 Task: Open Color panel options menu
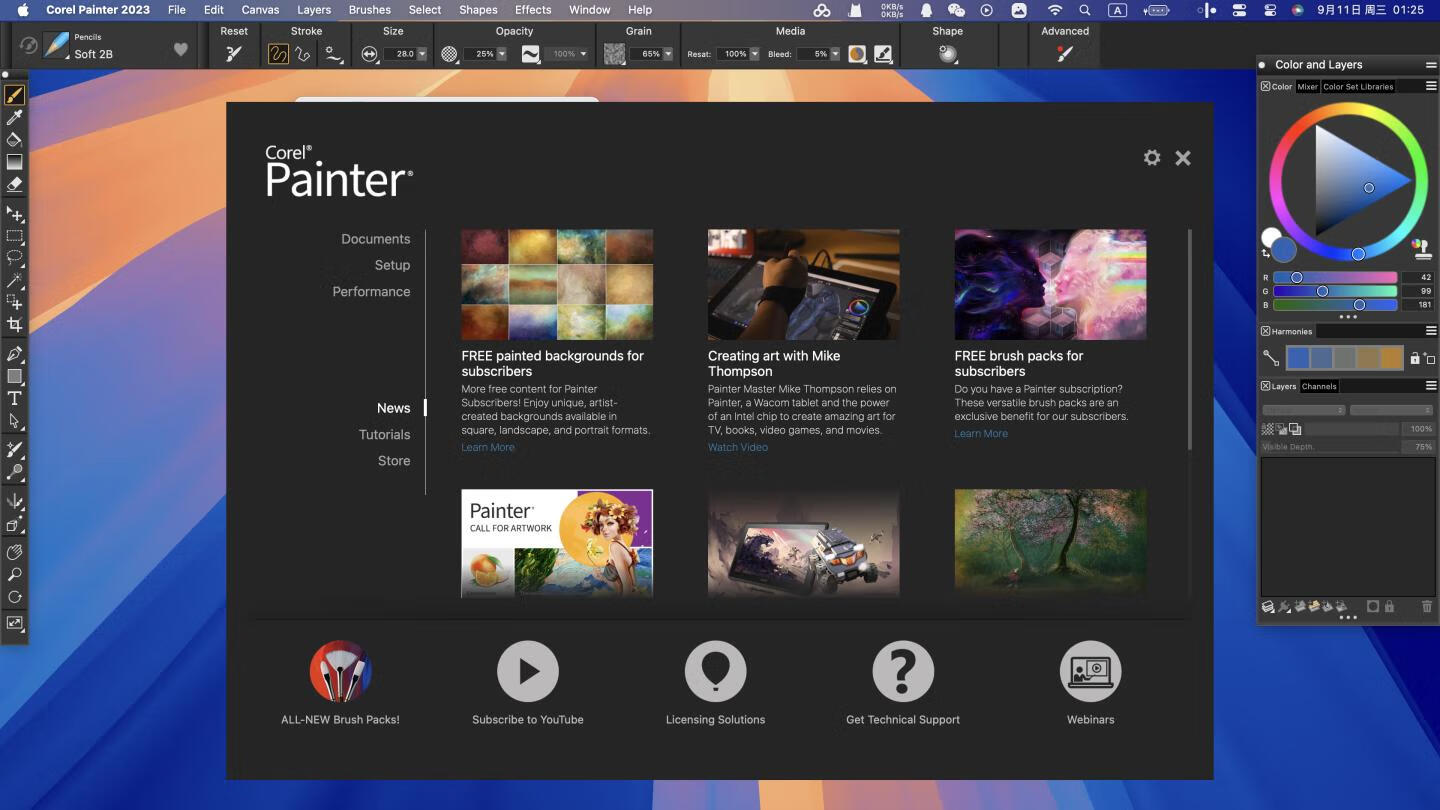(x=1431, y=87)
